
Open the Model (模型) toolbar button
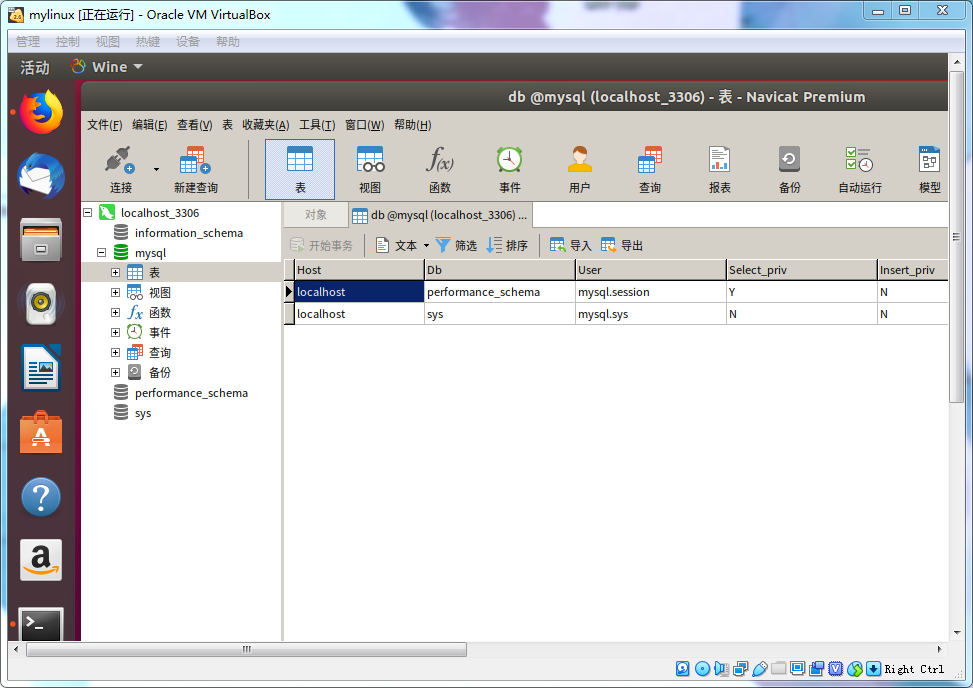(x=930, y=169)
